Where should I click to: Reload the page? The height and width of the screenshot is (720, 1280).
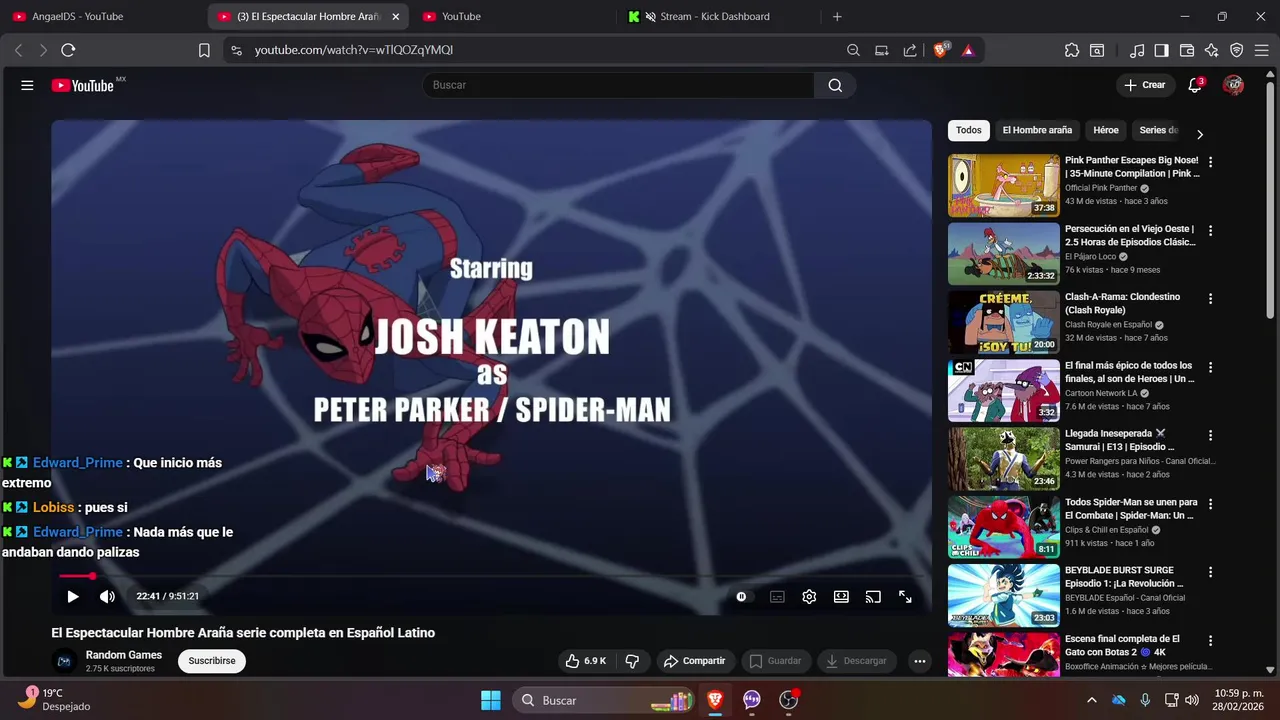[68, 50]
